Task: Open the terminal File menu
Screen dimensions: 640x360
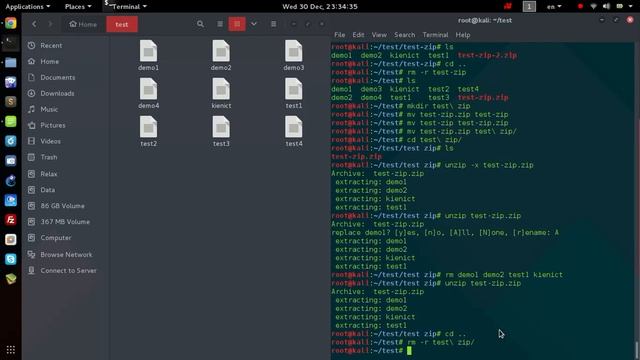Action: point(340,35)
